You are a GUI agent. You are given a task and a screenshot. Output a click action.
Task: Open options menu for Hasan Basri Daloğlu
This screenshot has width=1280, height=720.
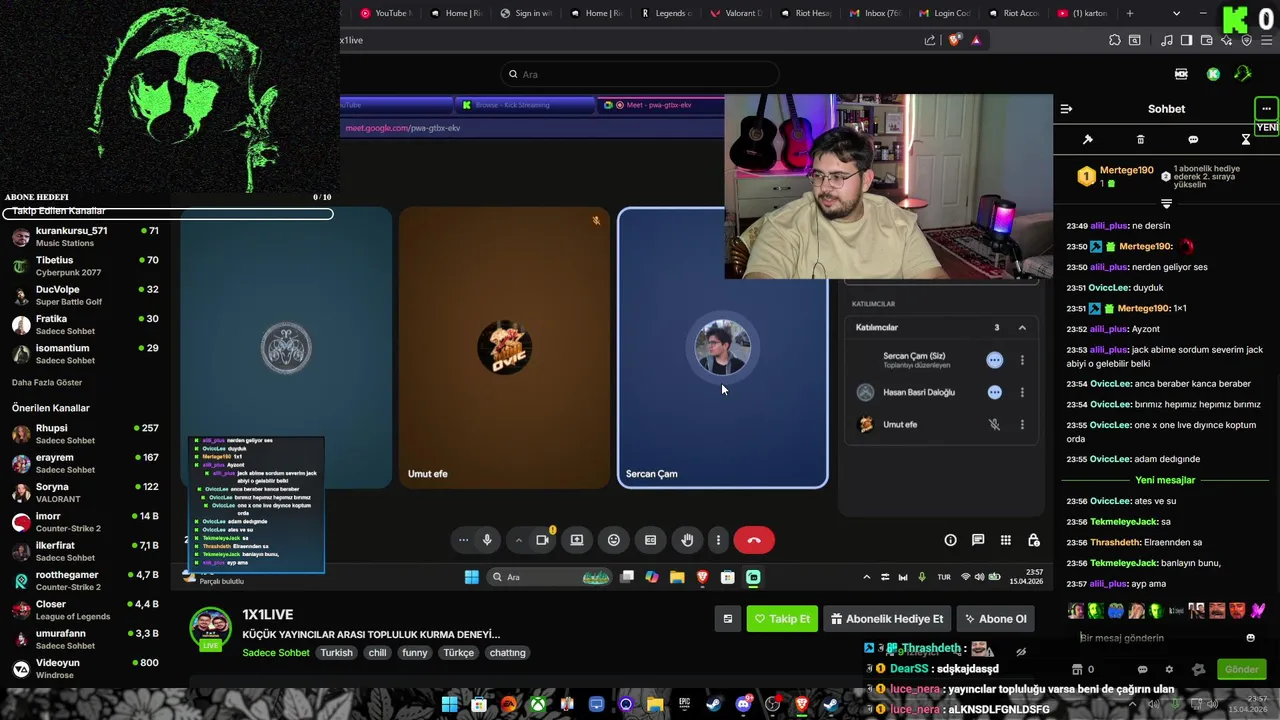coord(1022,393)
